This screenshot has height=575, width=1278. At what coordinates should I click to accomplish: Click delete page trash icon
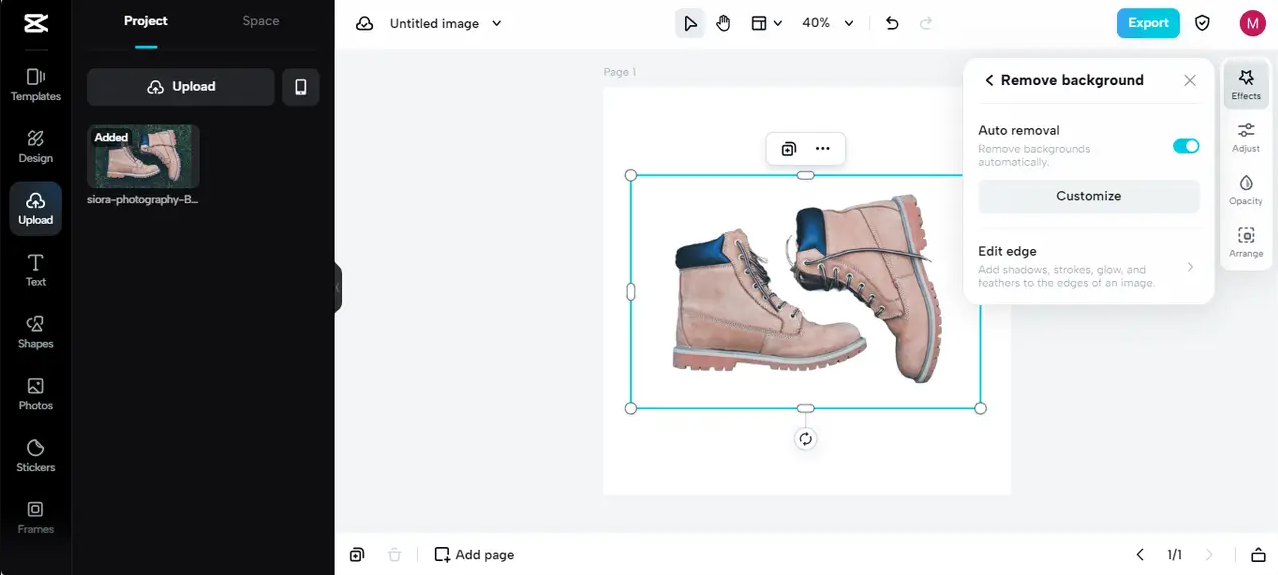click(395, 555)
